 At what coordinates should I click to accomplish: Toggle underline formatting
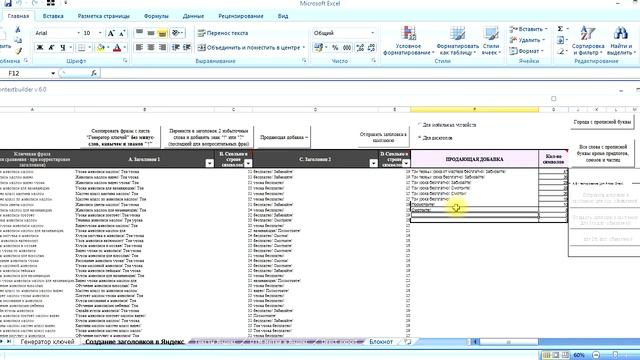tap(63, 48)
